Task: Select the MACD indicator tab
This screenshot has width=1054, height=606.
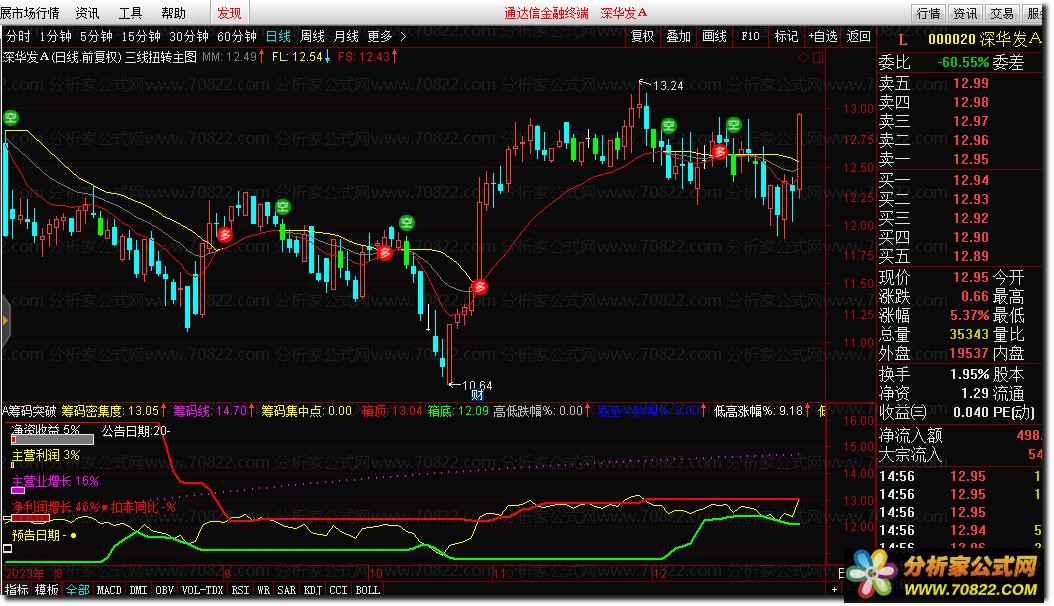Action: point(109,590)
